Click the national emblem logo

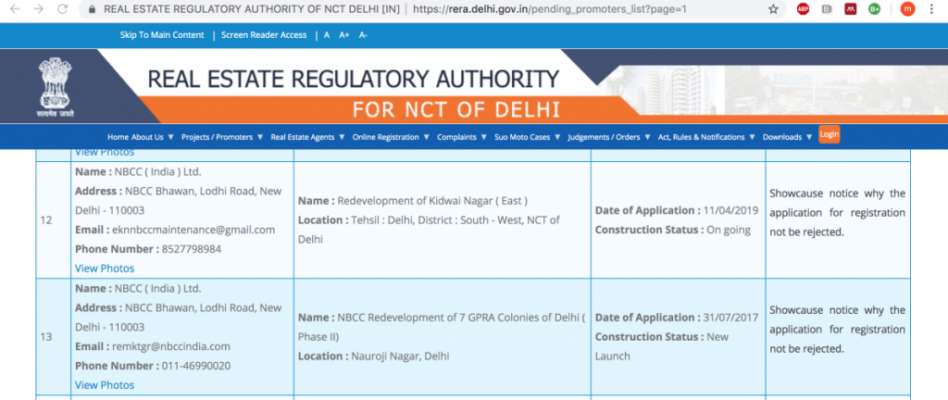tap(55, 86)
